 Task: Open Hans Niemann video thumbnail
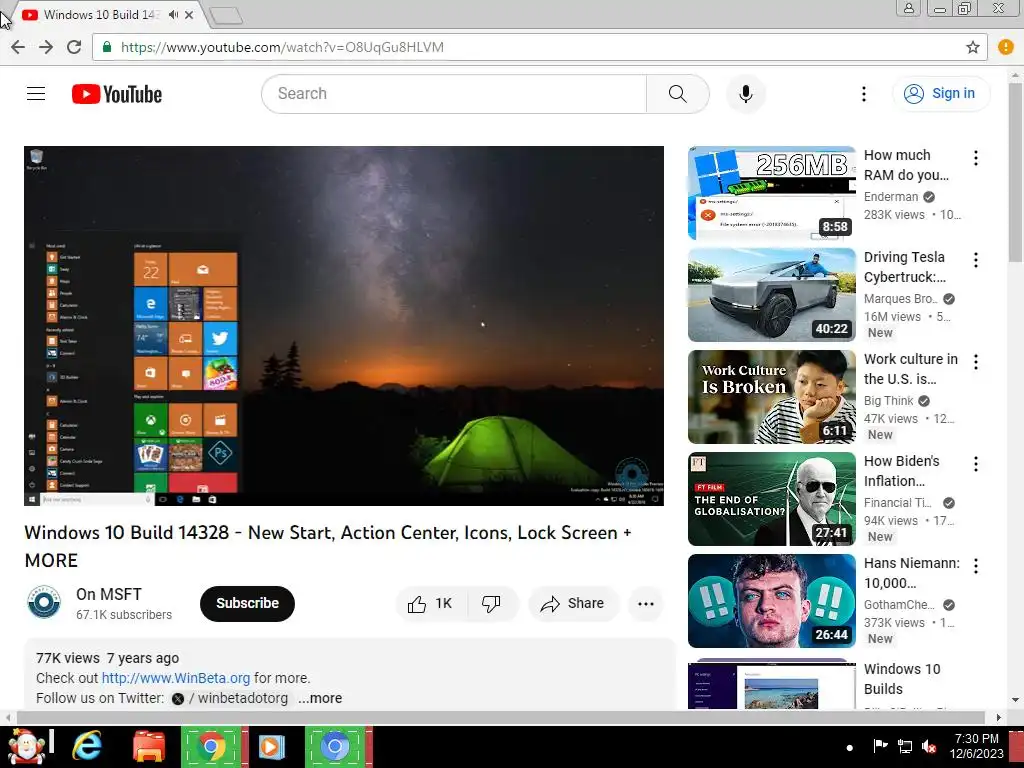click(771, 601)
